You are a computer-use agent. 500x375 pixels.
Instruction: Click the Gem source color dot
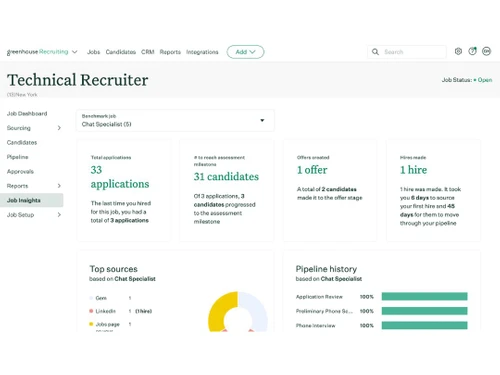pos(91,298)
